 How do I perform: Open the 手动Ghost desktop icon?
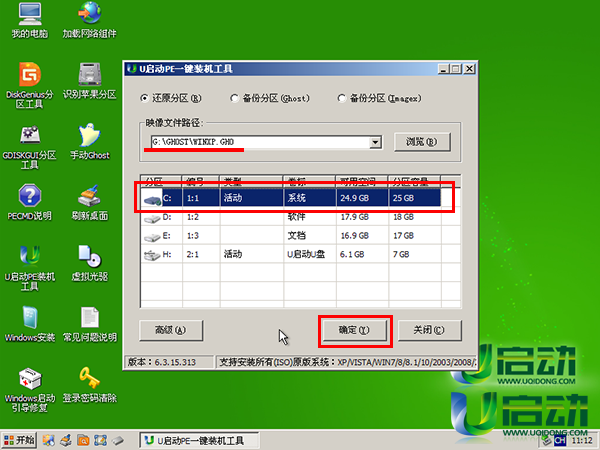point(90,142)
